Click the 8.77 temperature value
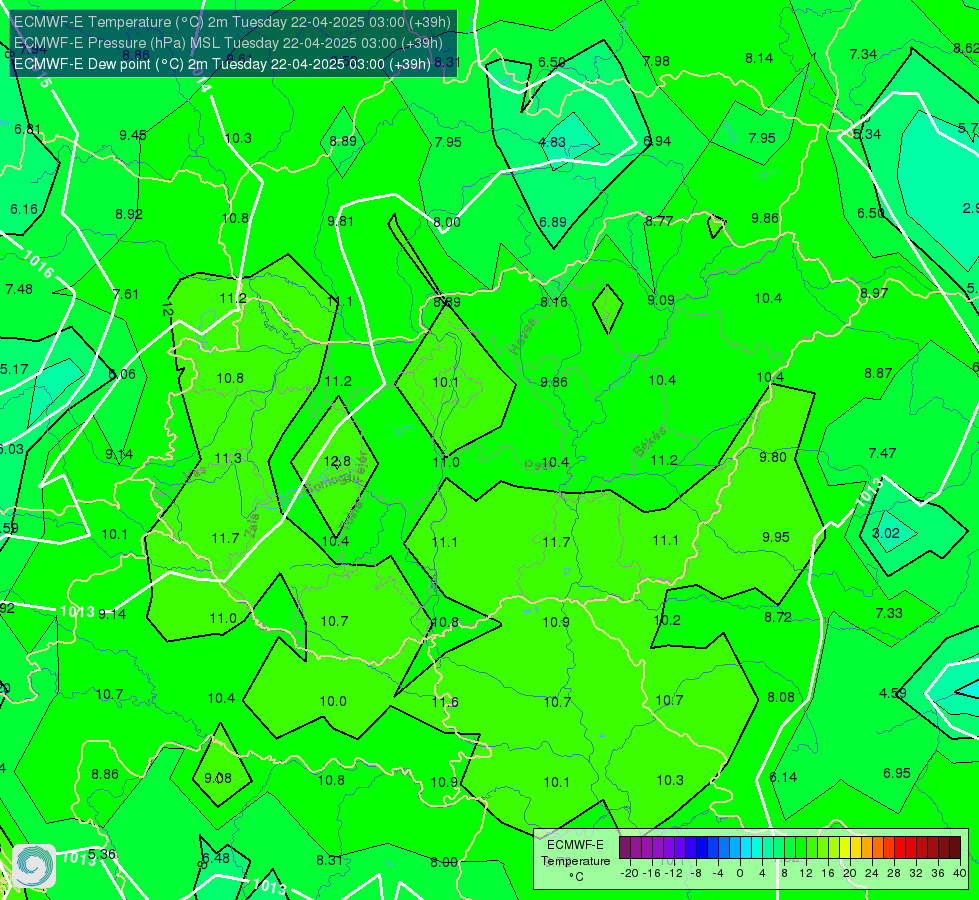 [659, 221]
